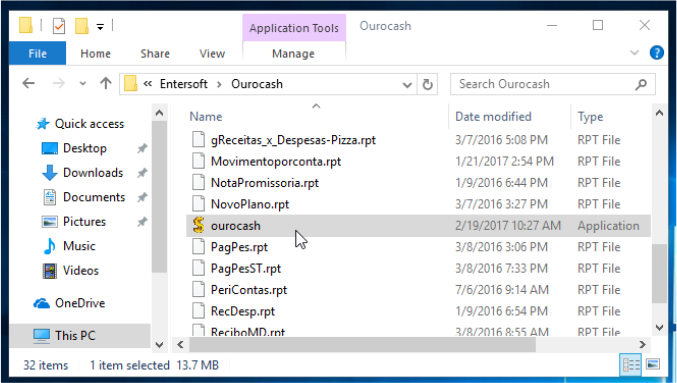Click navigation pane scroll down arrow
677x383 pixels.
pyautogui.click(x=159, y=344)
